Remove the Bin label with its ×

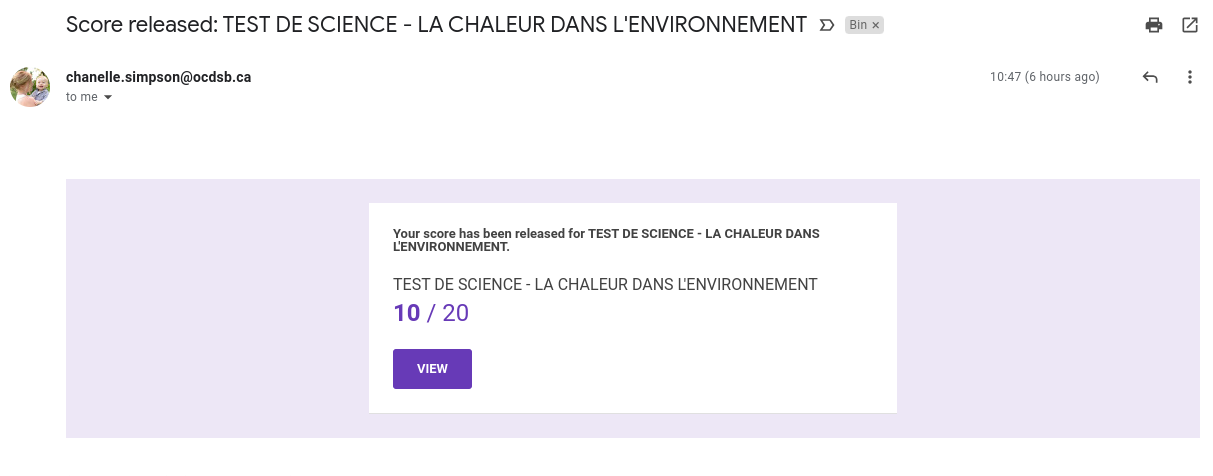(877, 26)
